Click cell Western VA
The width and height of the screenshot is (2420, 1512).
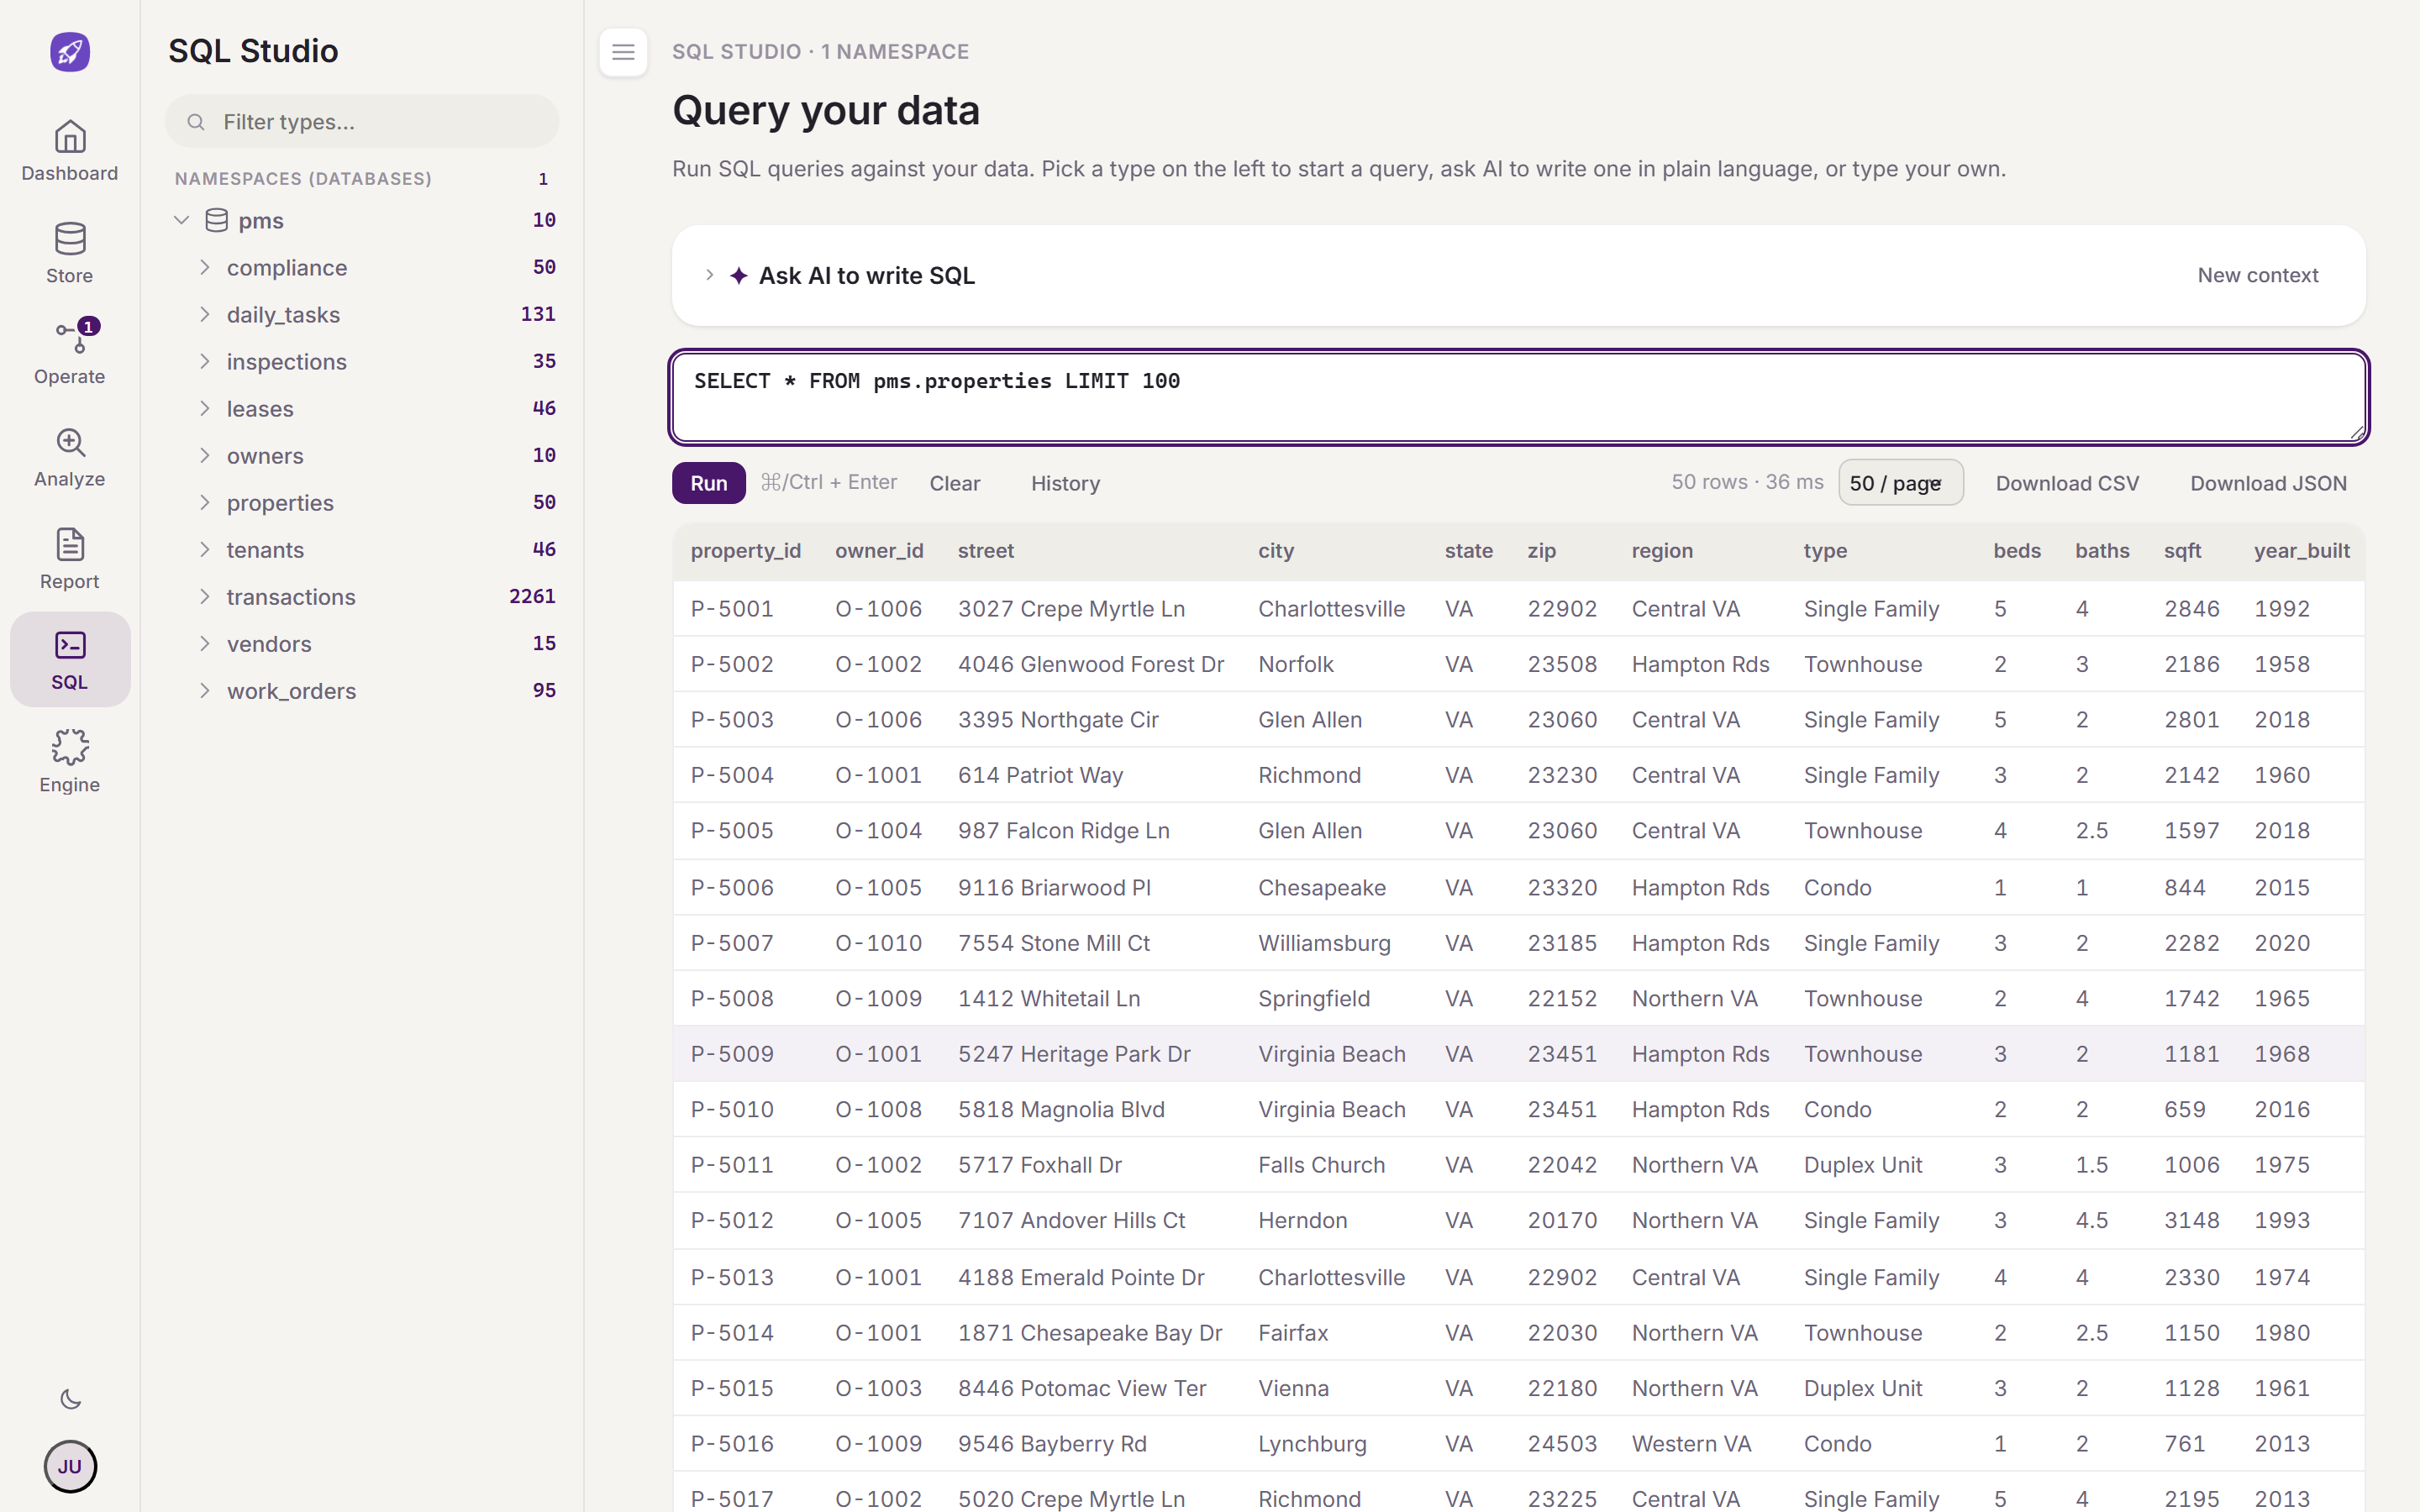tap(1691, 1444)
